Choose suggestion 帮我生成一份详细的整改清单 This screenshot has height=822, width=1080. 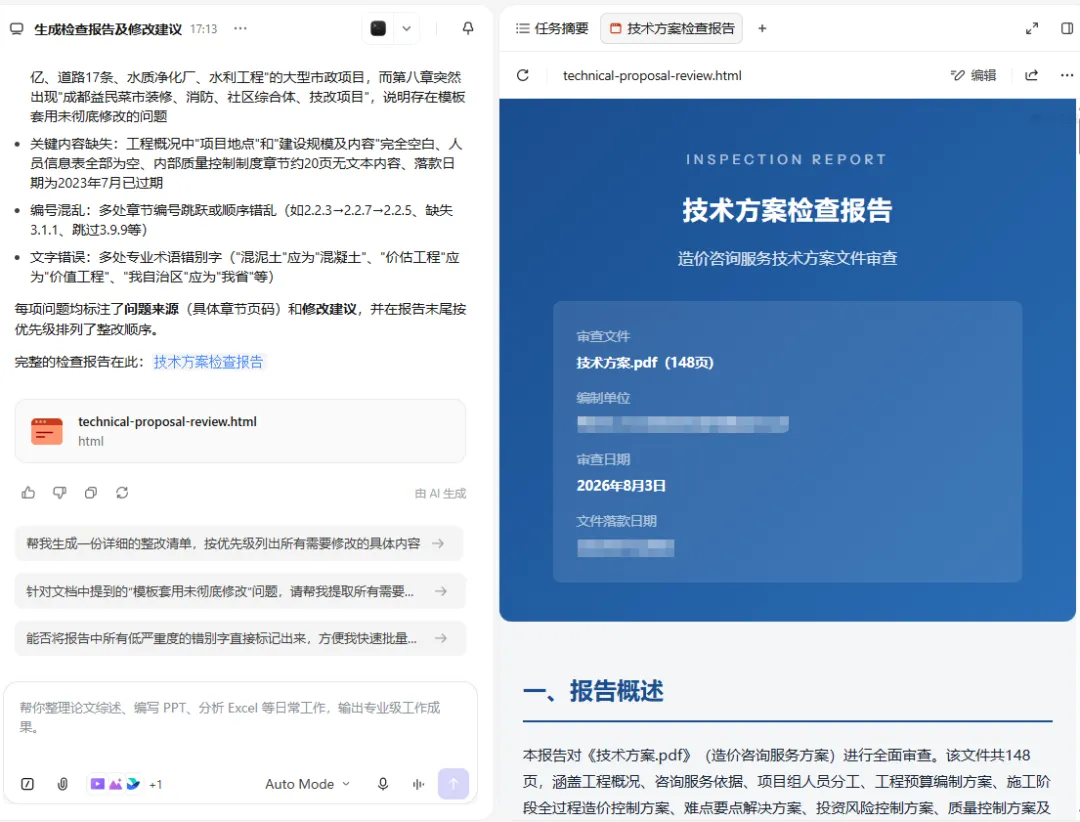click(x=238, y=544)
